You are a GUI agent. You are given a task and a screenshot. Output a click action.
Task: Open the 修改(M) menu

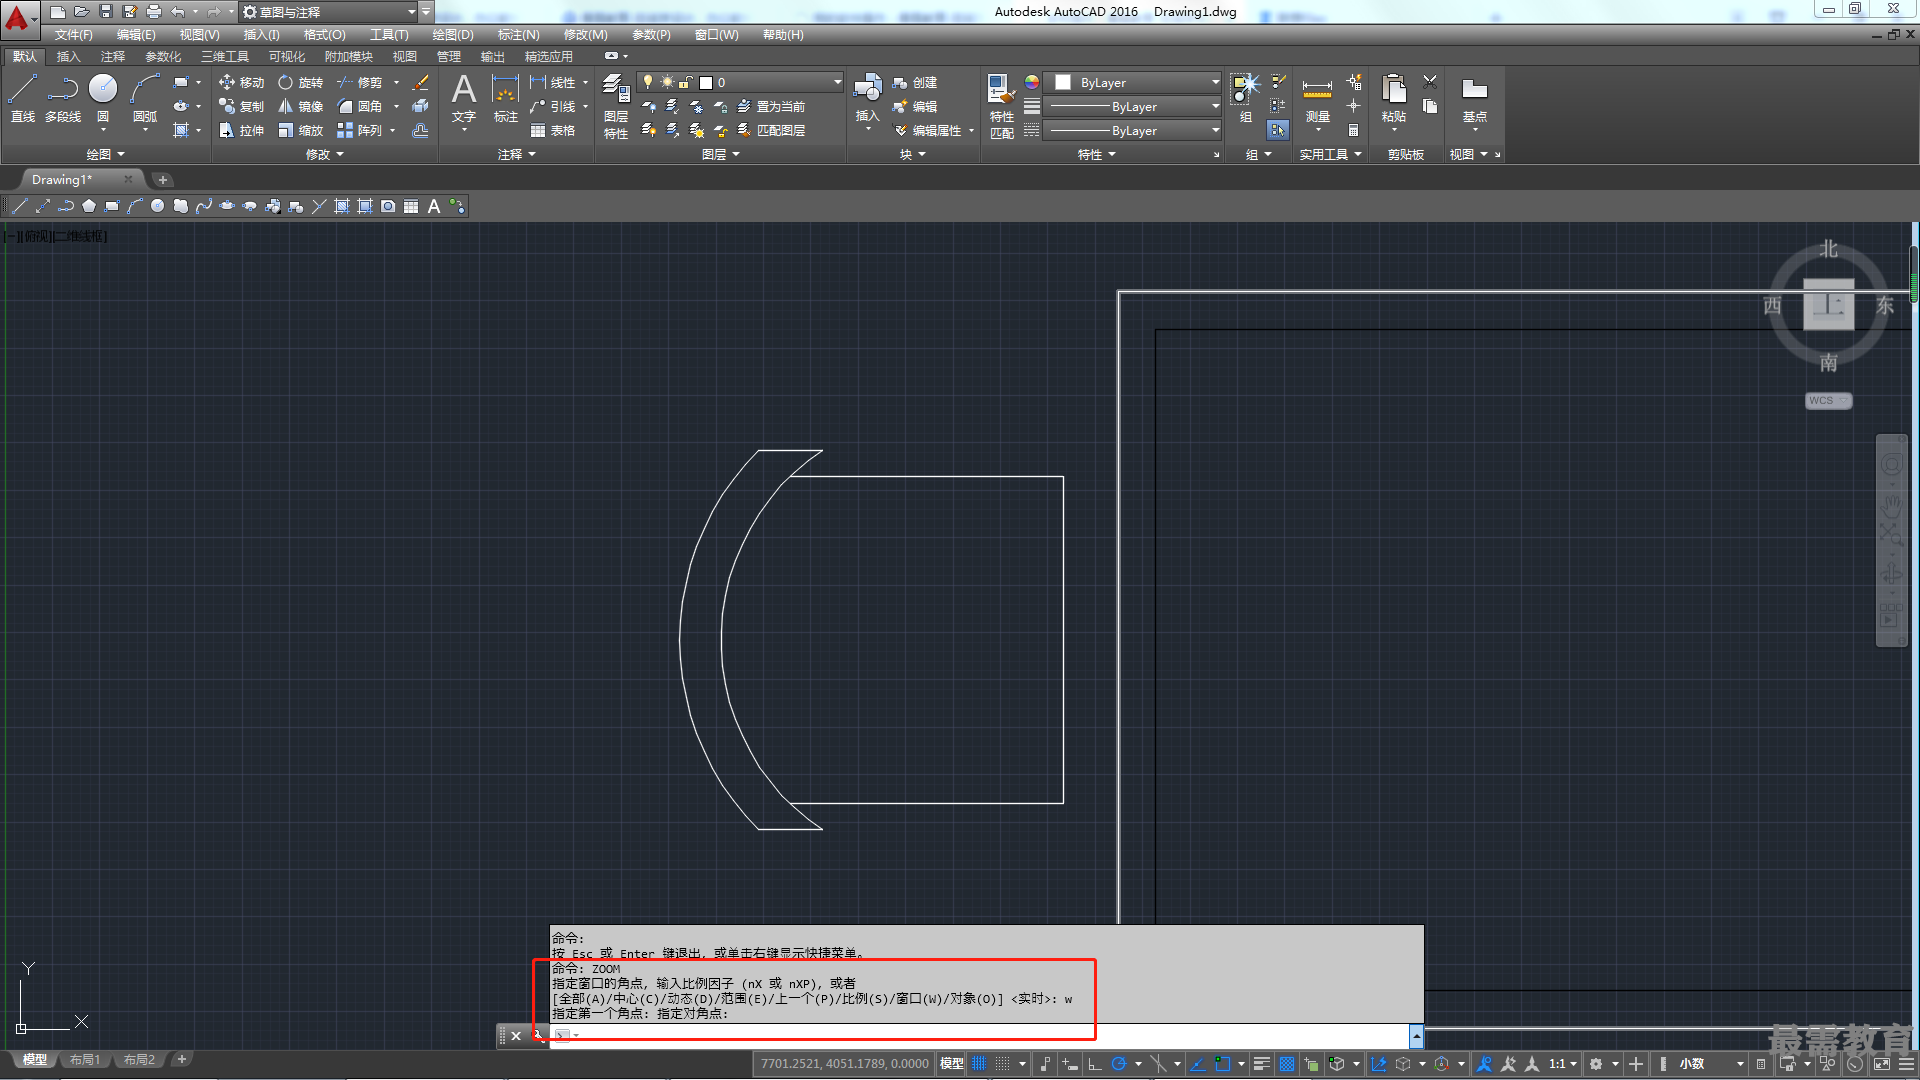[x=585, y=35]
